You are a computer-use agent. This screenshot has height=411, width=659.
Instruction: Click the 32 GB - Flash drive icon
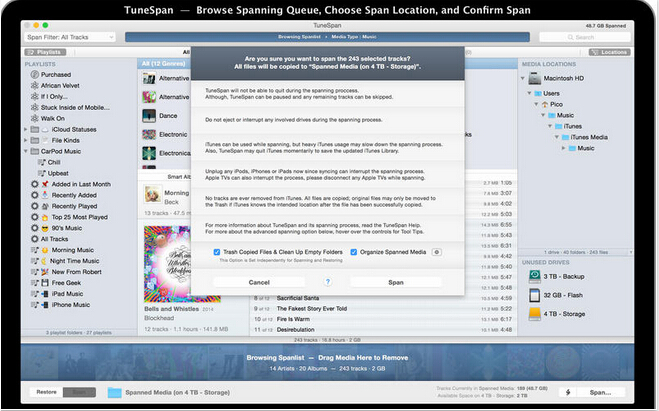[x=535, y=295]
